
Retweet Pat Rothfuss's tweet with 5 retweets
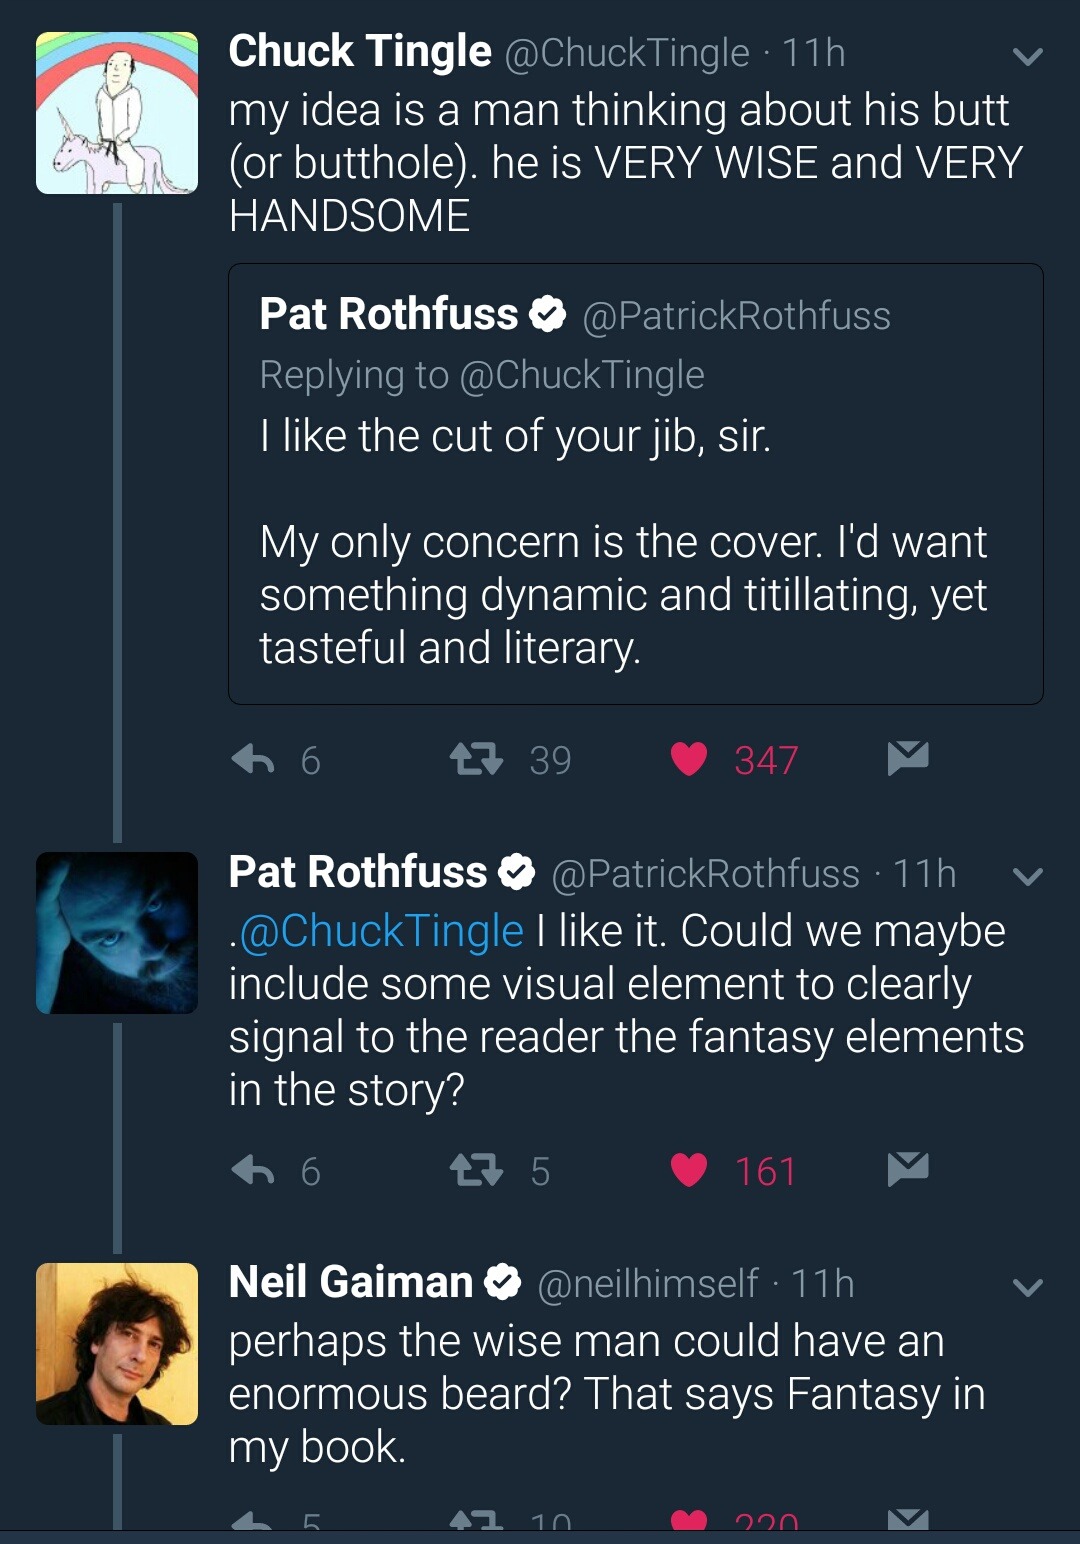476,1170
